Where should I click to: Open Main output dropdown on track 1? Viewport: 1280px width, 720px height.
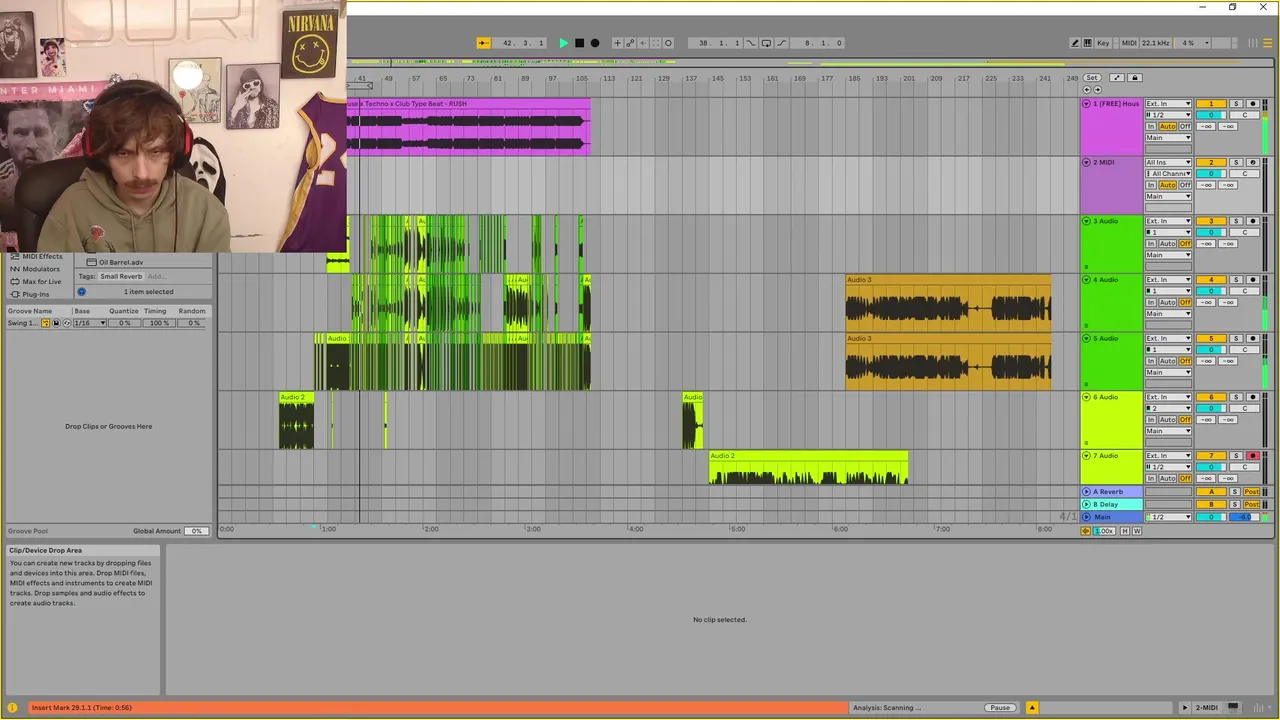tap(1168, 138)
